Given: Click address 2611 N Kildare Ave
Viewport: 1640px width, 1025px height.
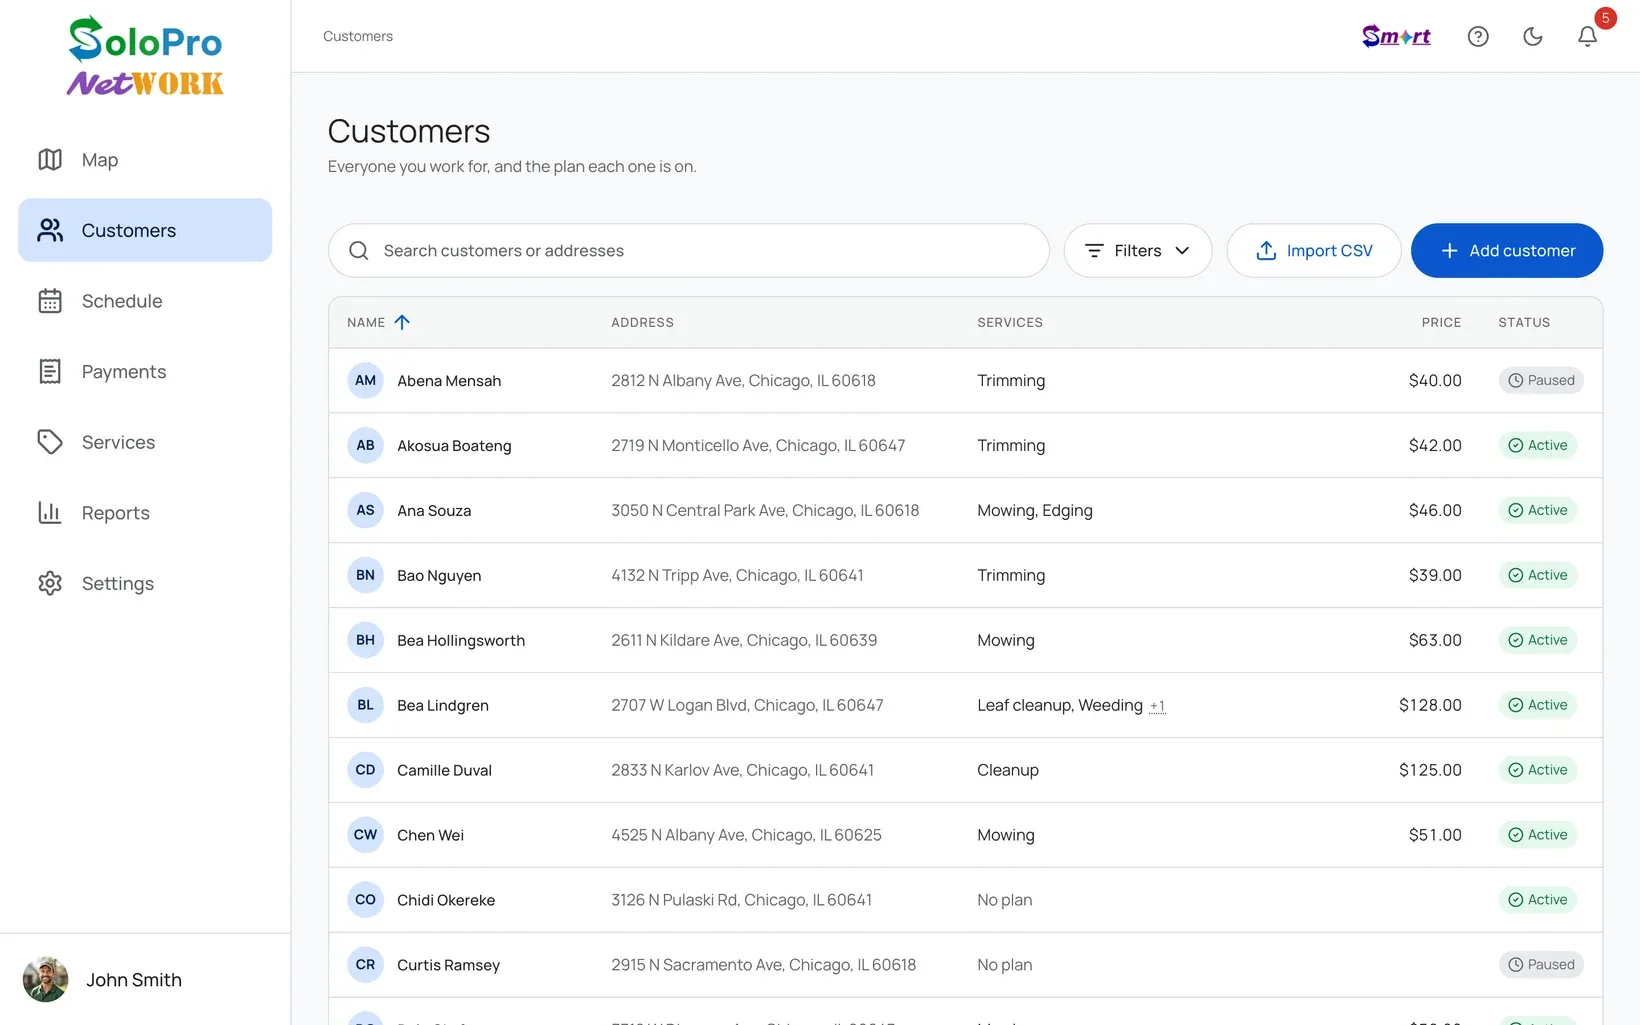Looking at the screenshot, I should click(744, 640).
